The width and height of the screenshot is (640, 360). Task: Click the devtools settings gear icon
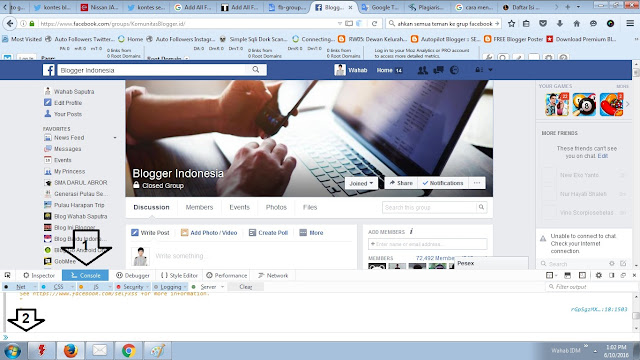[598, 276]
